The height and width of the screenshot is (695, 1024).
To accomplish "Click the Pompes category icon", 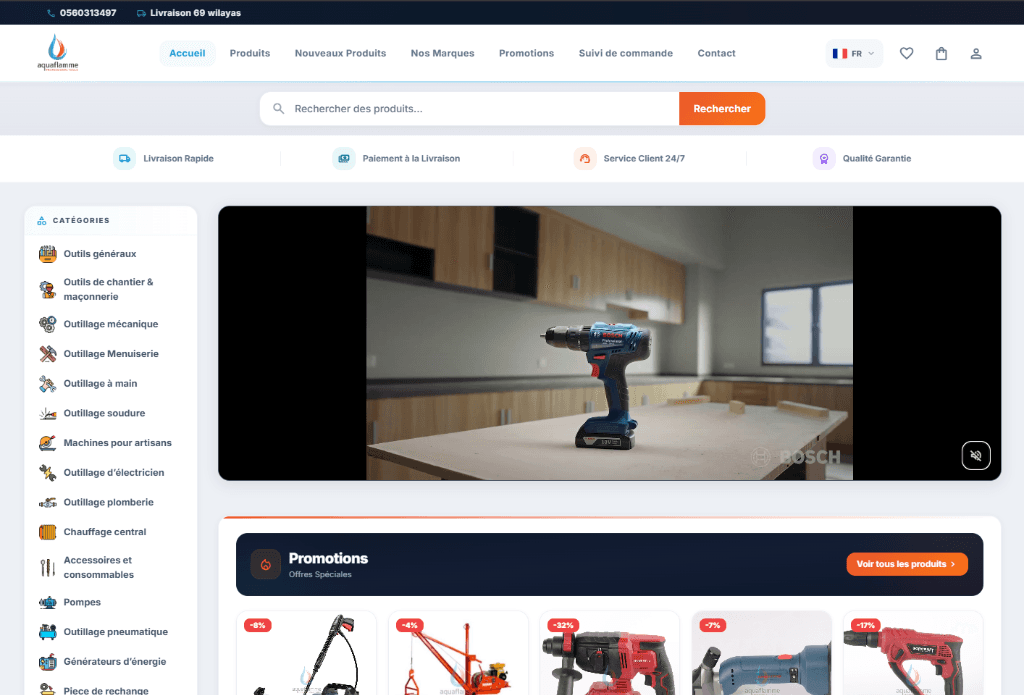I will point(48,602).
